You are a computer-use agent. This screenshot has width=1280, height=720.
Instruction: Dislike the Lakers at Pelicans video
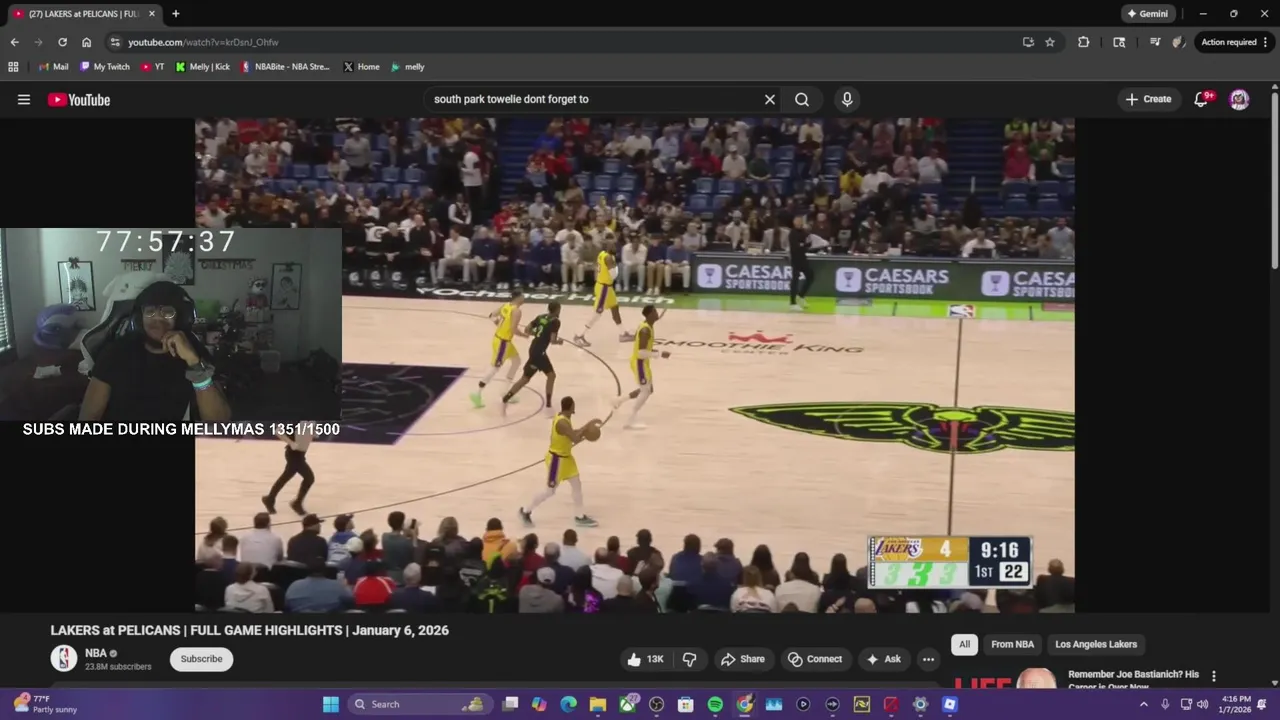pos(689,659)
